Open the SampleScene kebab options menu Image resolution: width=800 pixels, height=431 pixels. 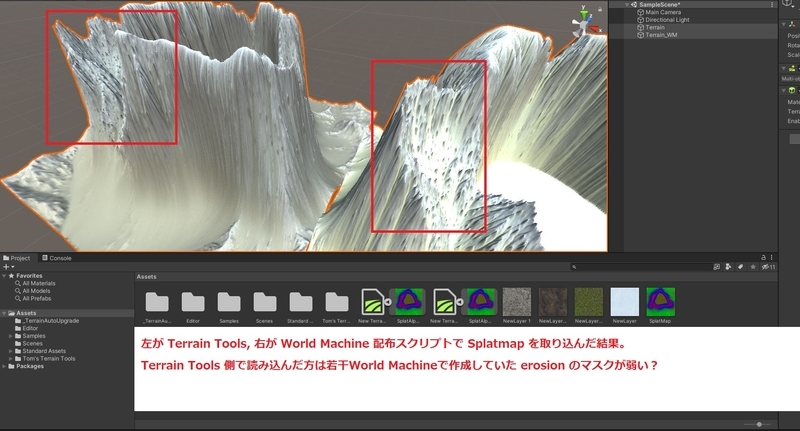[772, 5]
